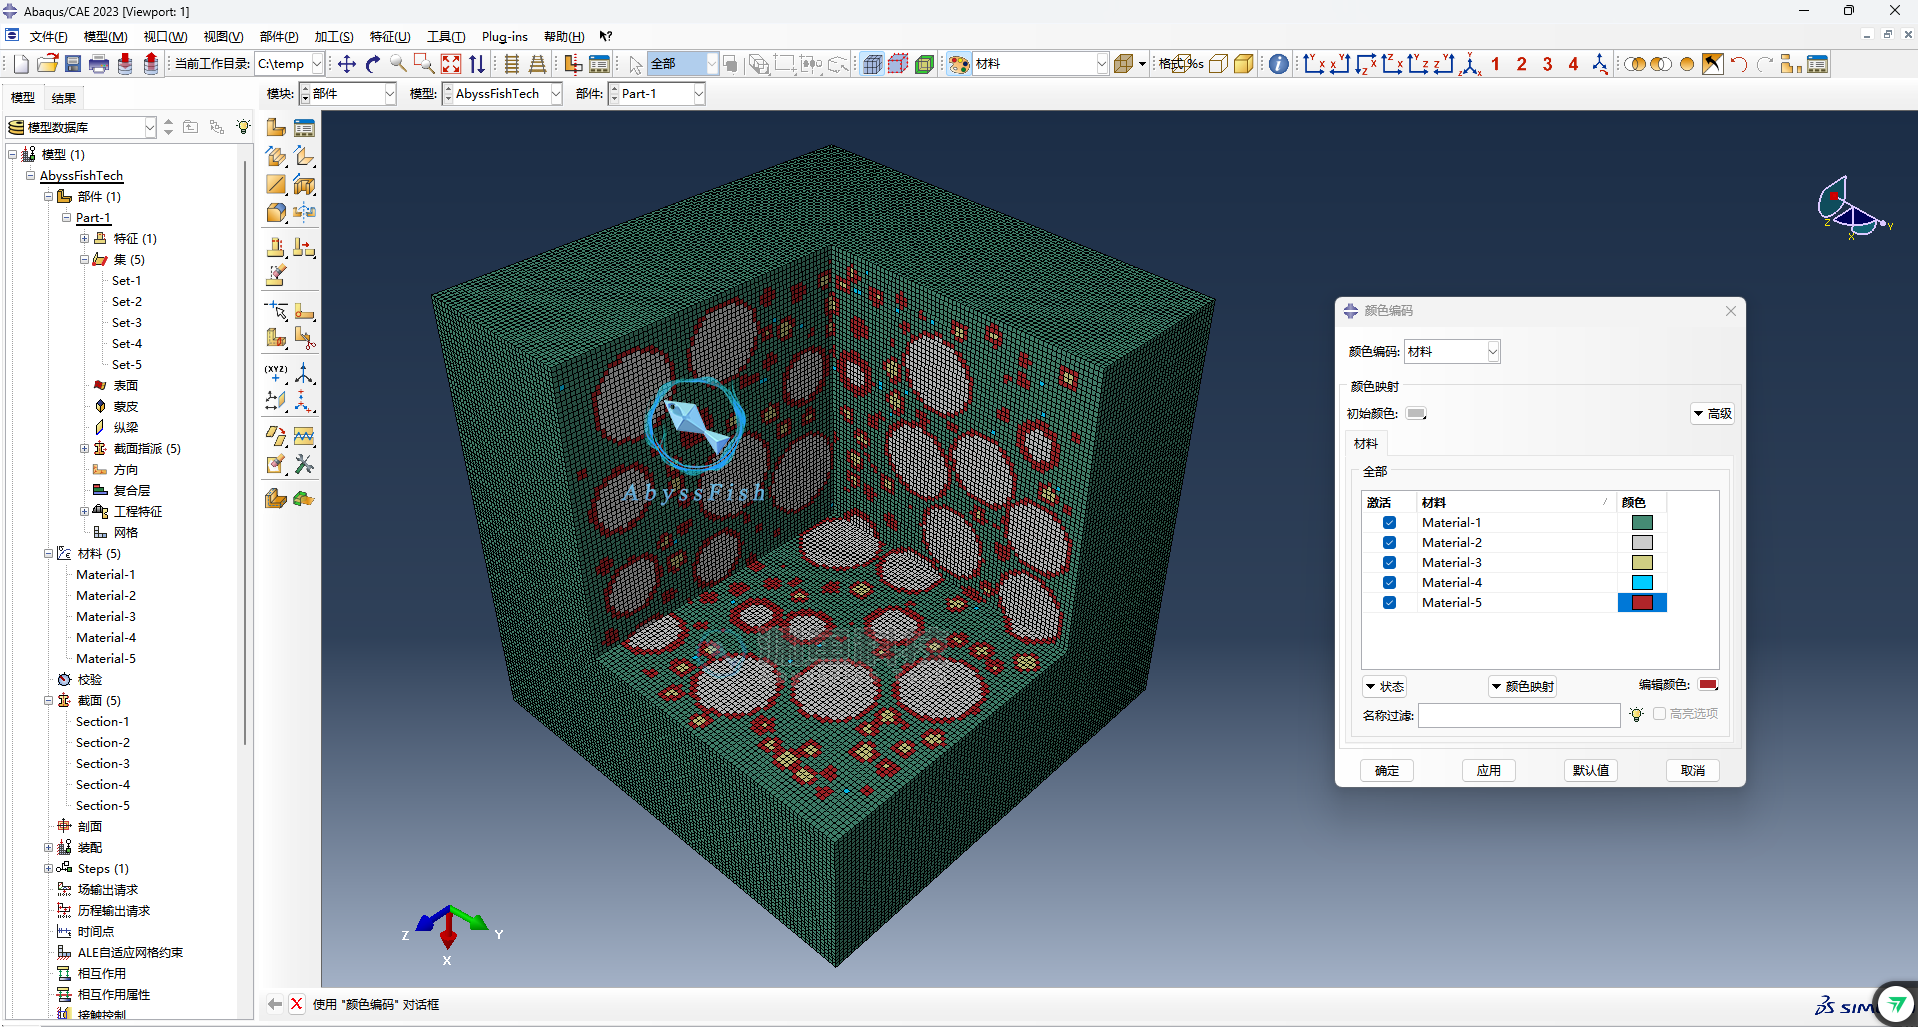Click the 应用 Apply button
Screen dimensions: 1918x1027
(x=1489, y=771)
